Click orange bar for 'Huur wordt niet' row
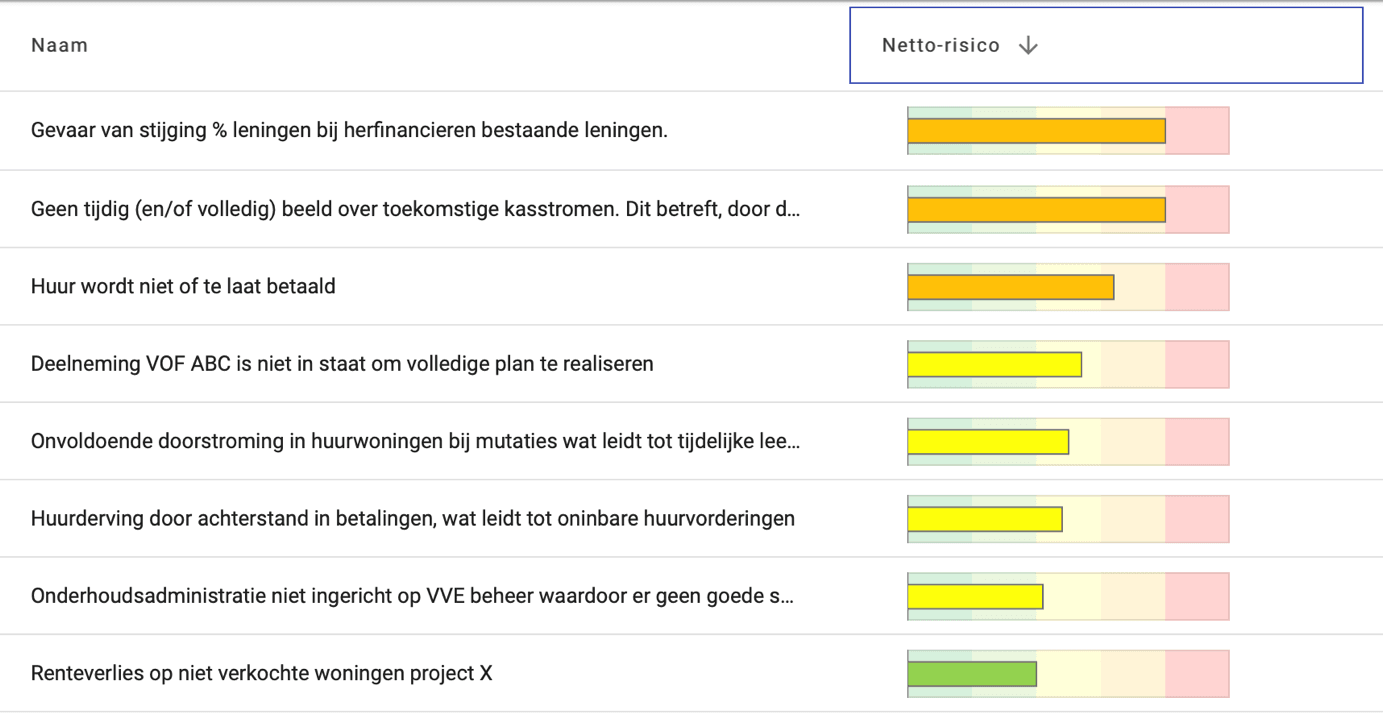Viewport: 1383px width, 719px height. pos(1011,287)
